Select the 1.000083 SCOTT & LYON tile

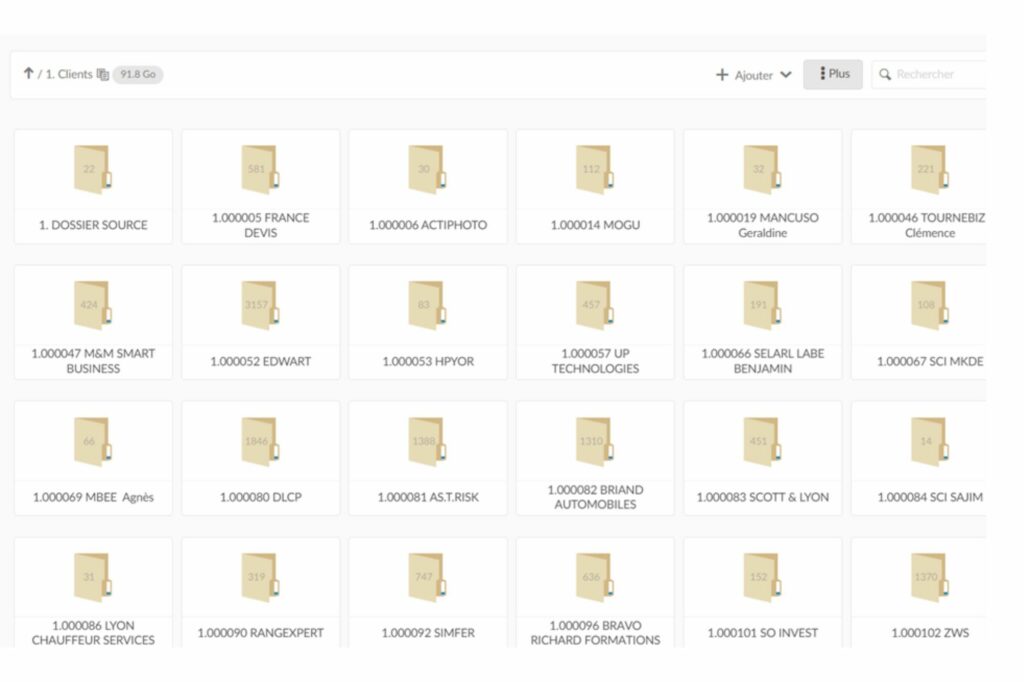pyautogui.click(x=762, y=458)
